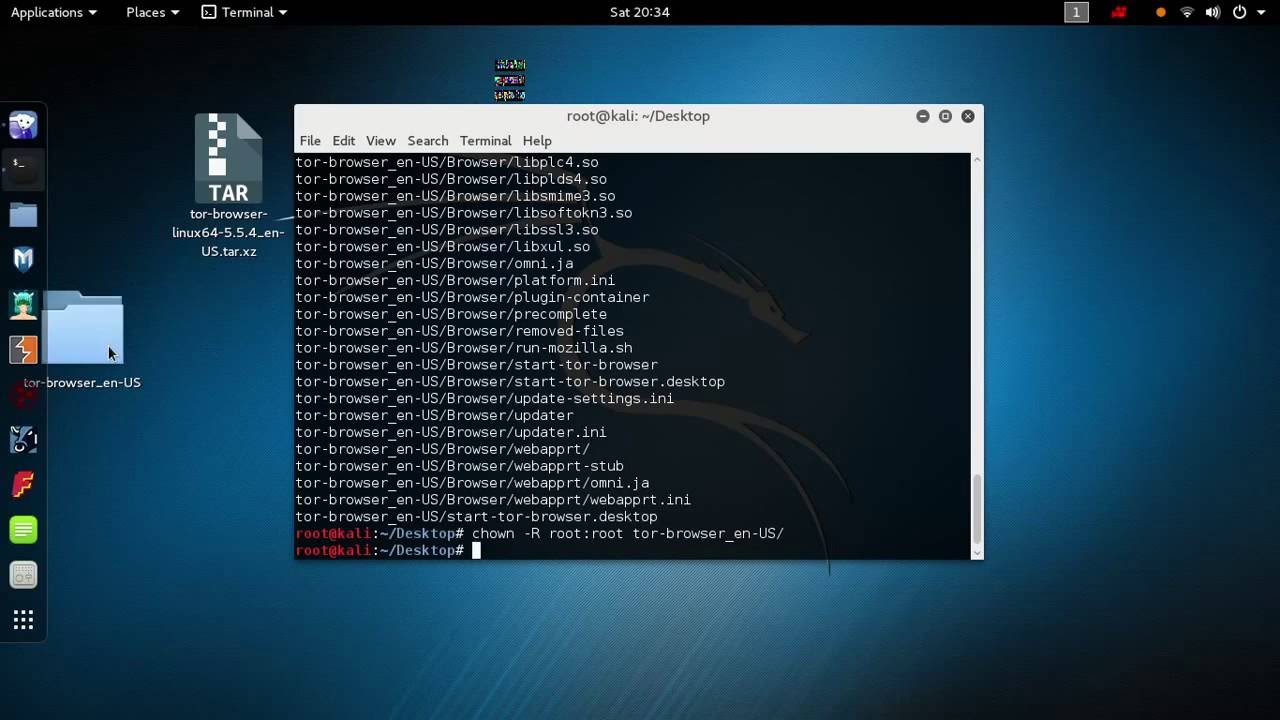Open the terminal View menu
The width and height of the screenshot is (1280, 720).
381,141
